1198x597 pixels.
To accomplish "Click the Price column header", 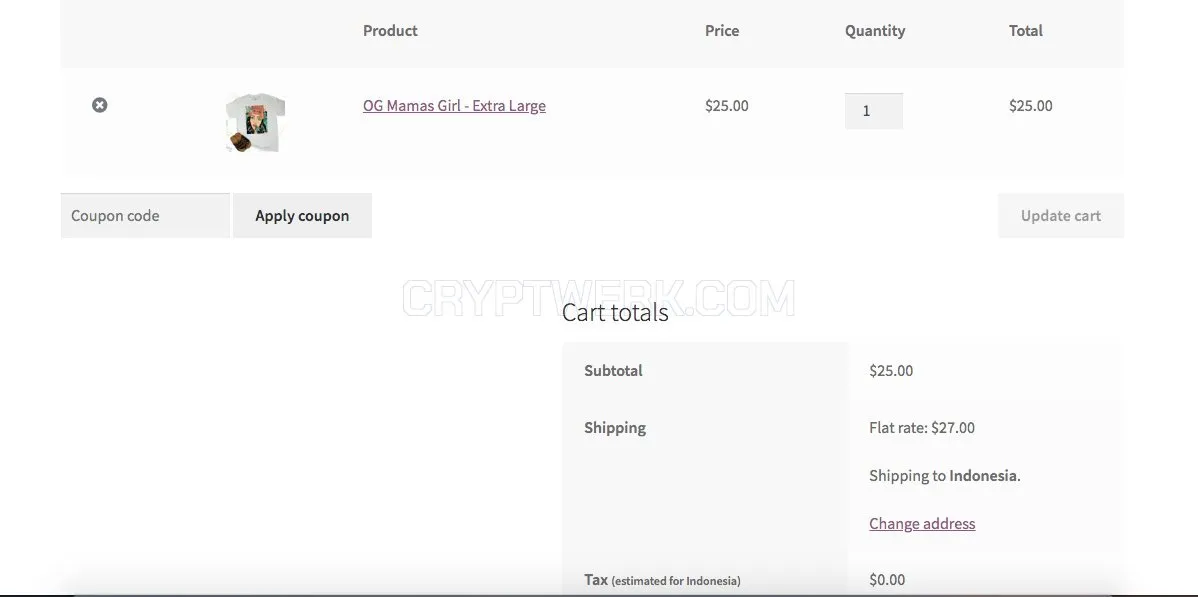I will (721, 31).
